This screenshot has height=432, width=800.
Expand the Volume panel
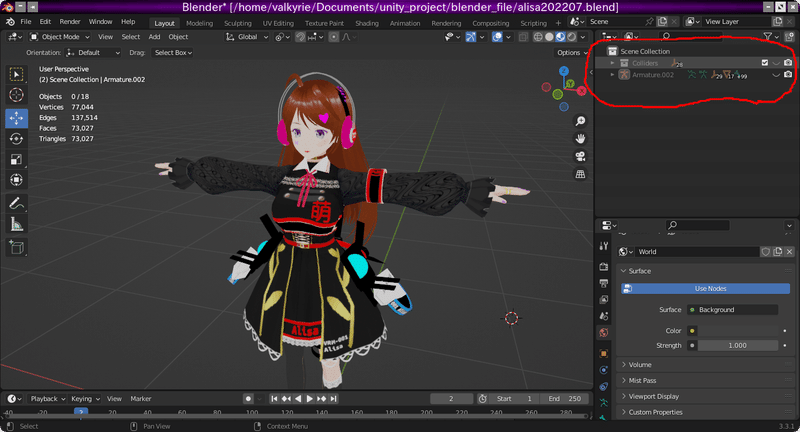coord(640,365)
